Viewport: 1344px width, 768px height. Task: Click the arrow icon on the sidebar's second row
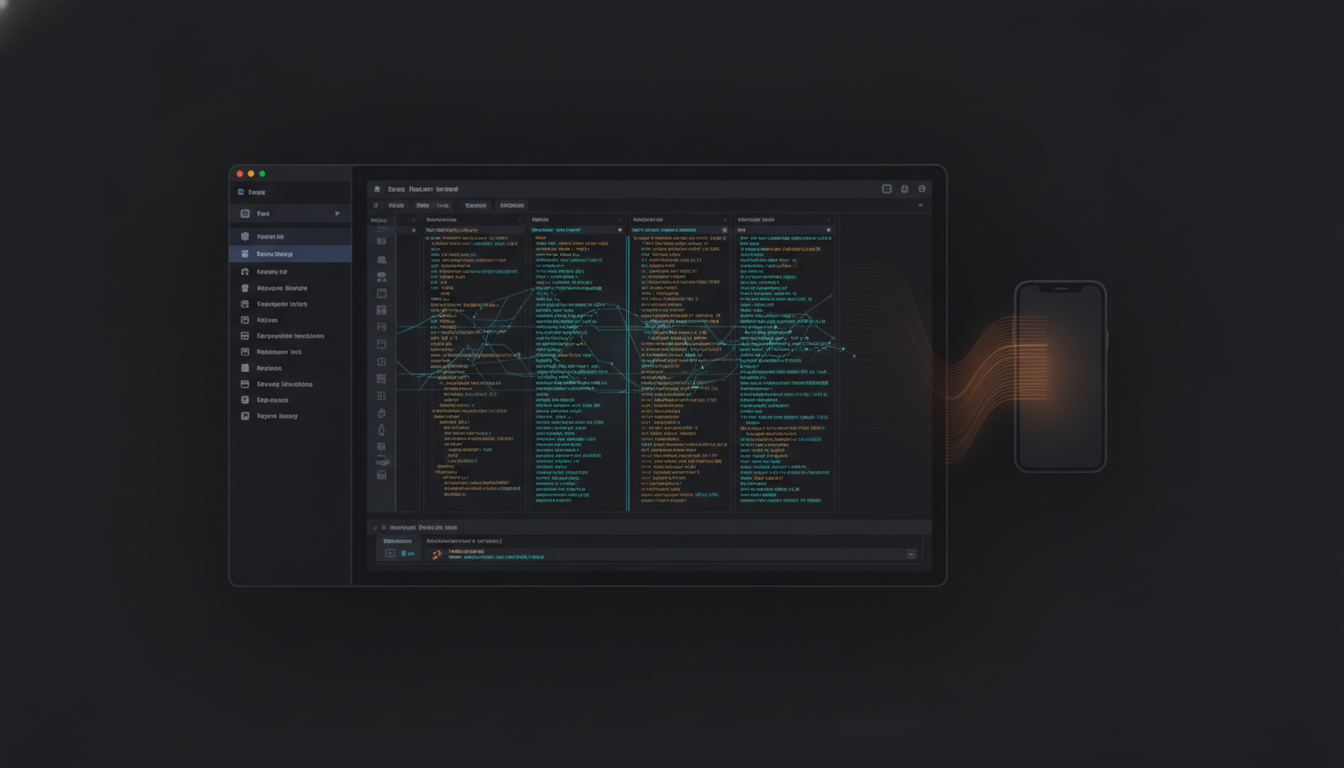(x=337, y=214)
